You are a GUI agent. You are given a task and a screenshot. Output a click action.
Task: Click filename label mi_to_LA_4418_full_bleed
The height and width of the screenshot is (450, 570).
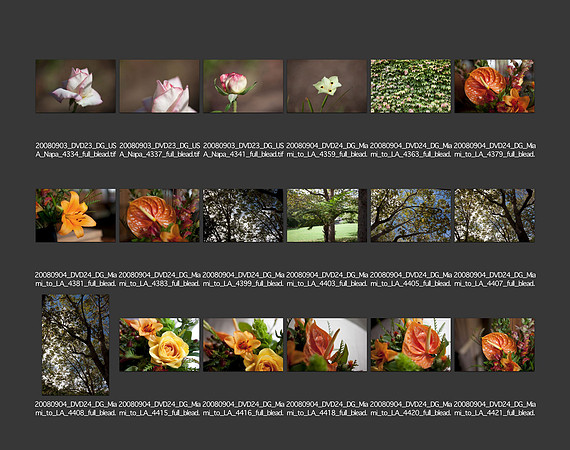327,413
